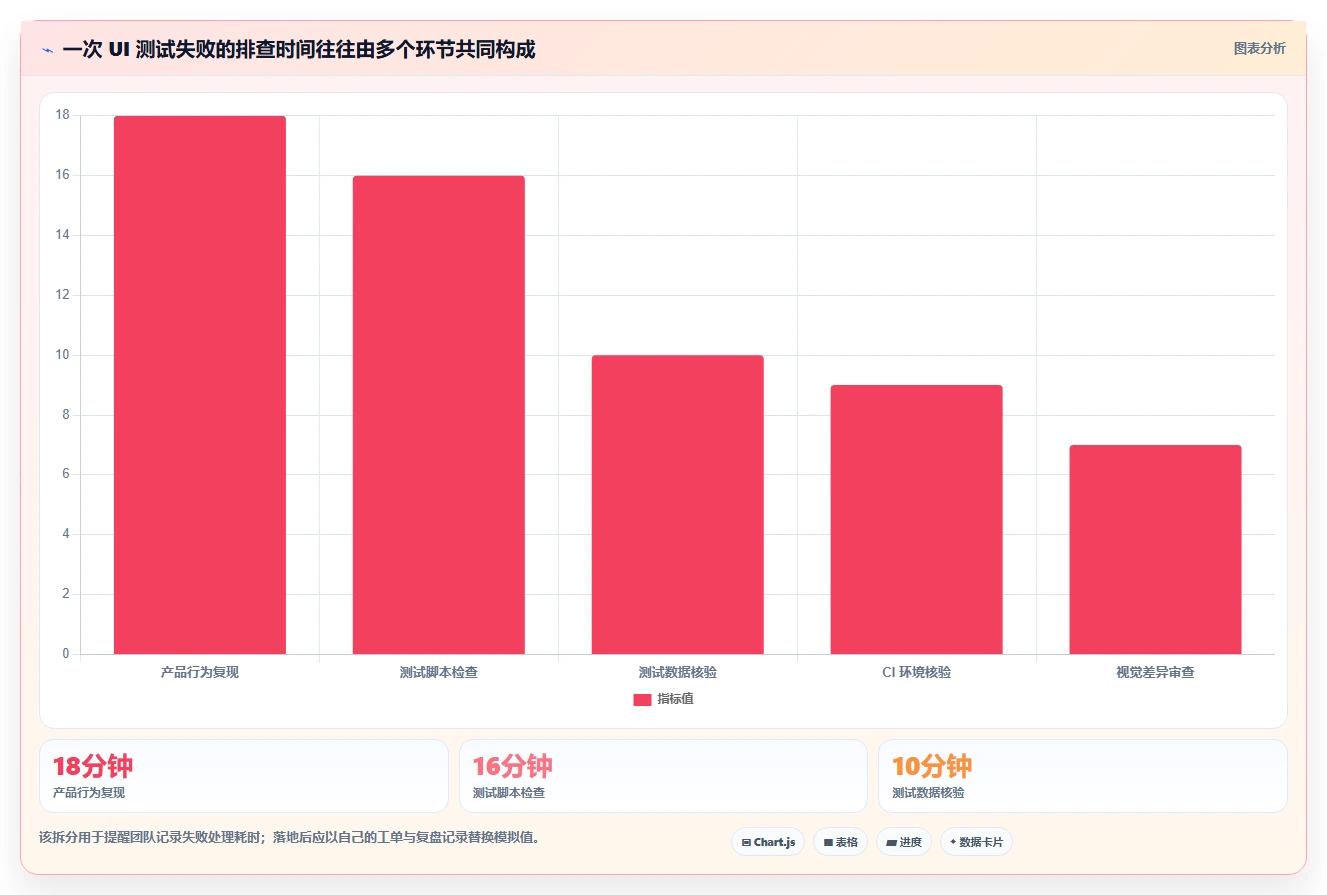
Task: Click the 16分钟 card value
Action: (x=513, y=767)
